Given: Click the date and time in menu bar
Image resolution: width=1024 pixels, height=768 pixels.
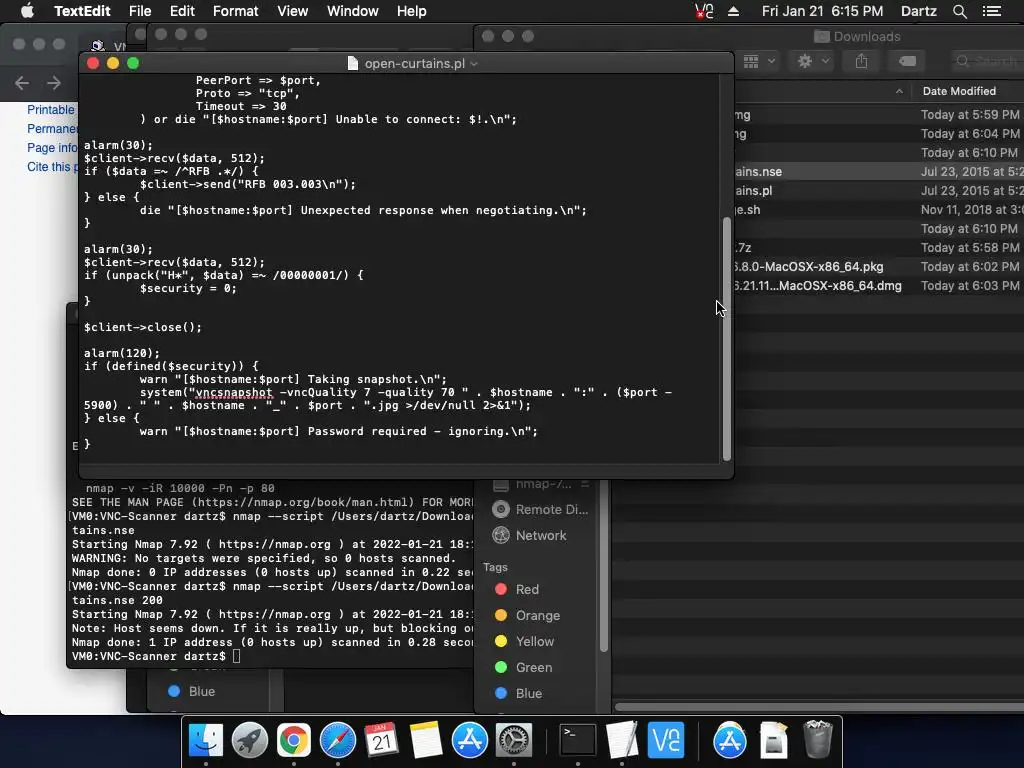Looking at the screenshot, I should 822,11.
